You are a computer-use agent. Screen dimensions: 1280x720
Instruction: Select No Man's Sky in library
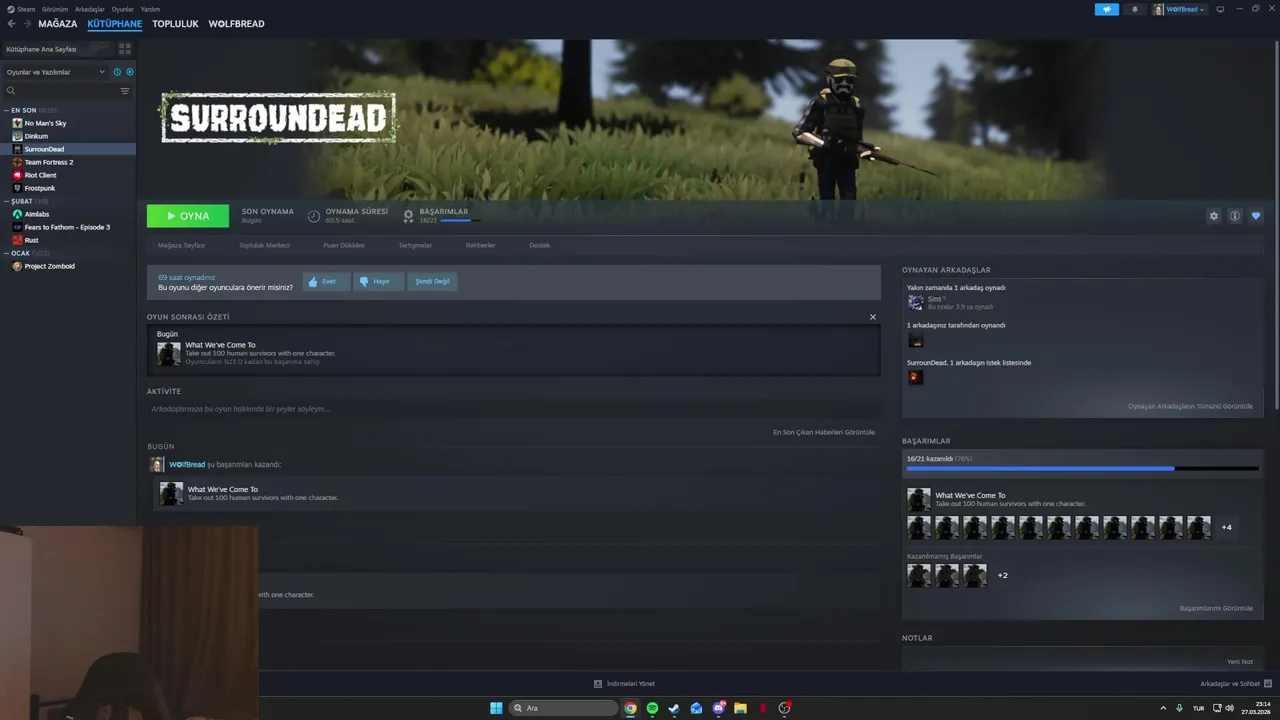click(68, 123)
